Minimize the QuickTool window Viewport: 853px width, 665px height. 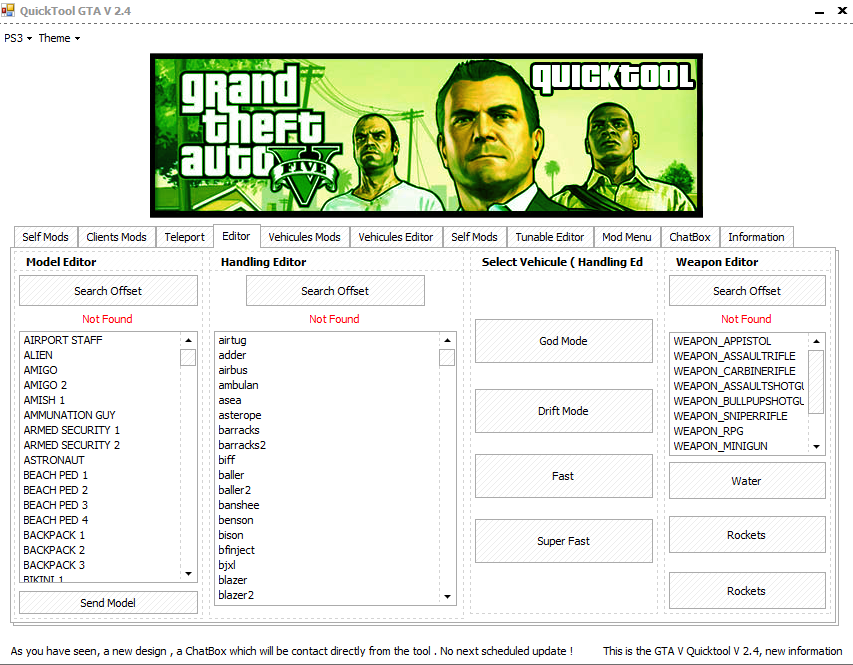click(x=819, y=11)
